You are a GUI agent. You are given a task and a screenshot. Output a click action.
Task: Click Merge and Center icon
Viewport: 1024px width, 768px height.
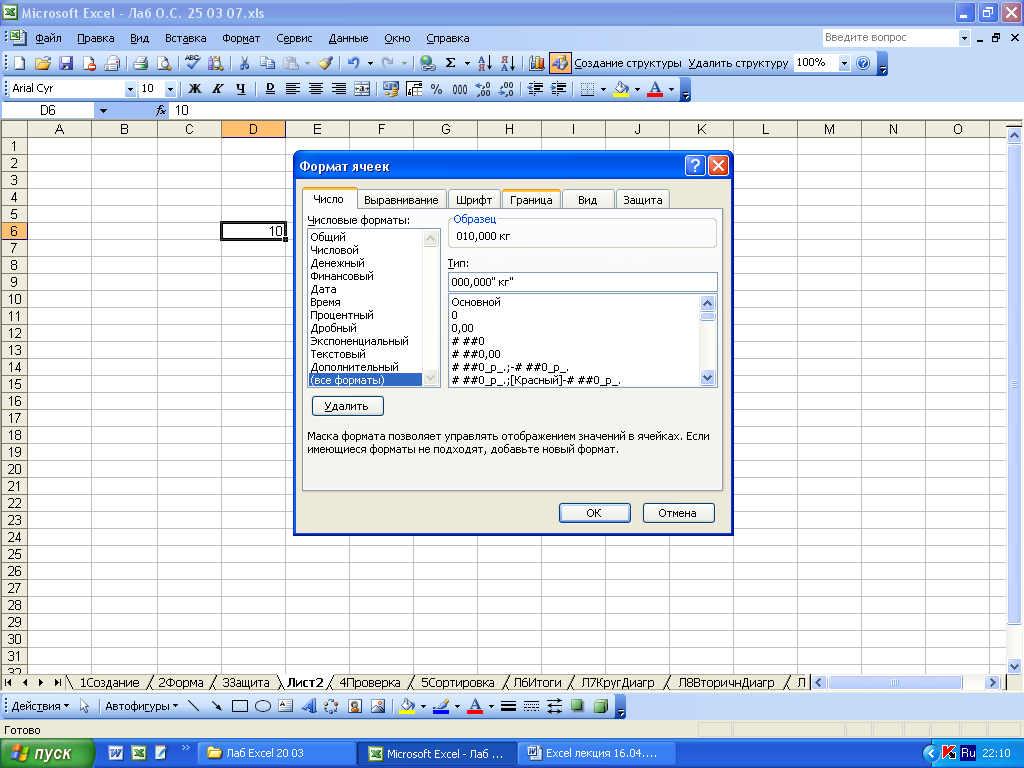[x=362, y=89]
